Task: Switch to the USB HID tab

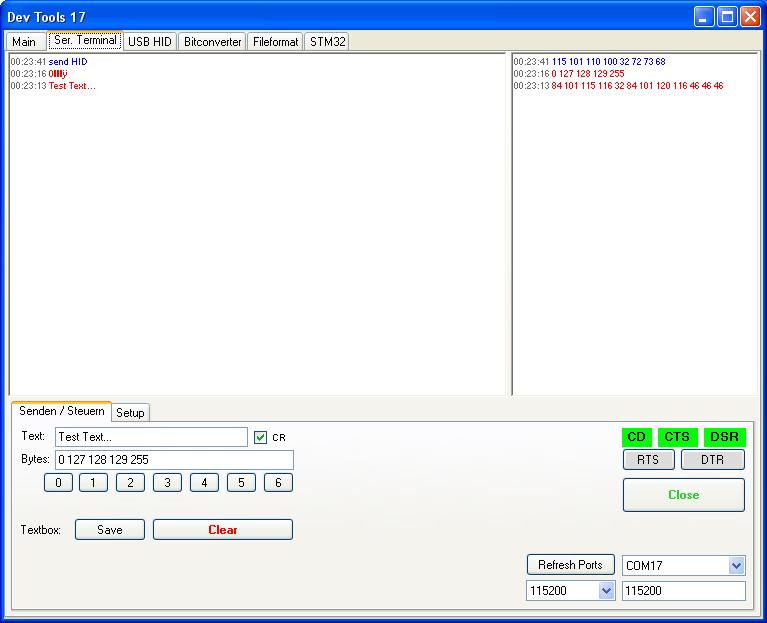Action: 149,42
